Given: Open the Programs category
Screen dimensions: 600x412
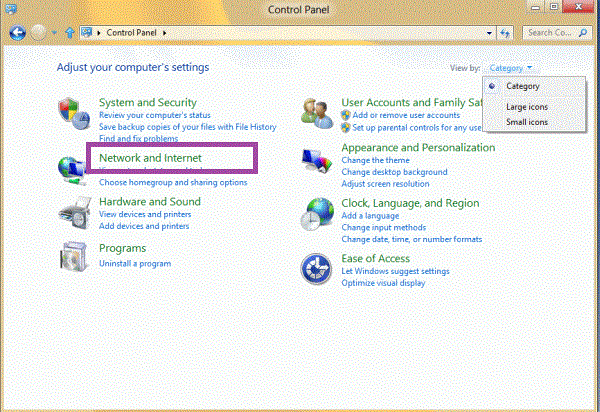Looking at the screenshot, I should [122, 248].
